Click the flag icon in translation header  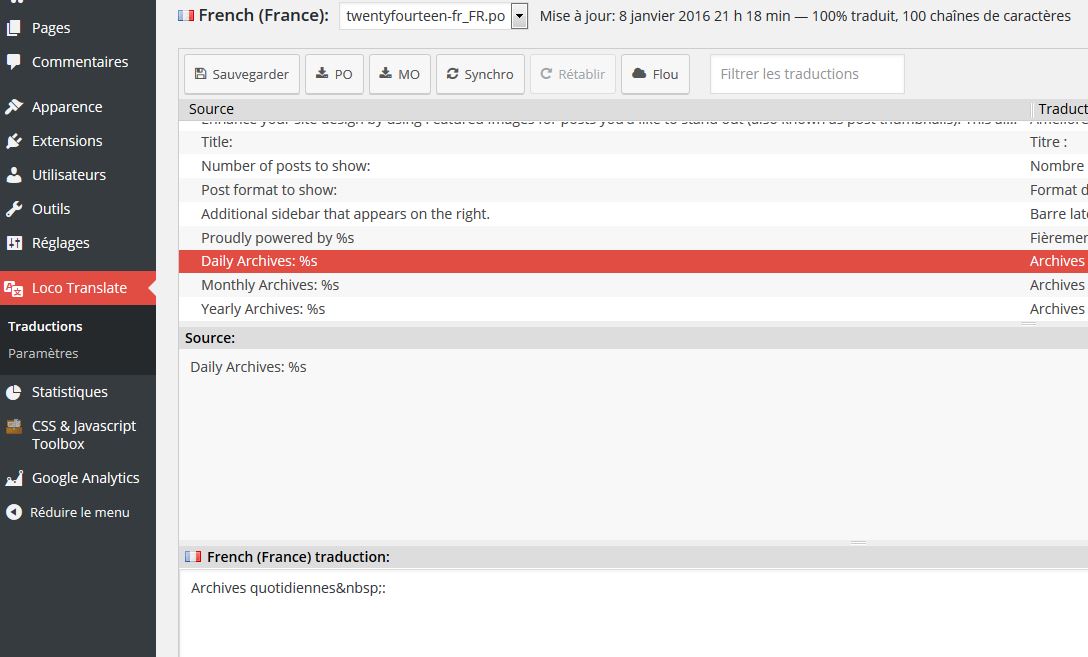(x=193, y=556)
